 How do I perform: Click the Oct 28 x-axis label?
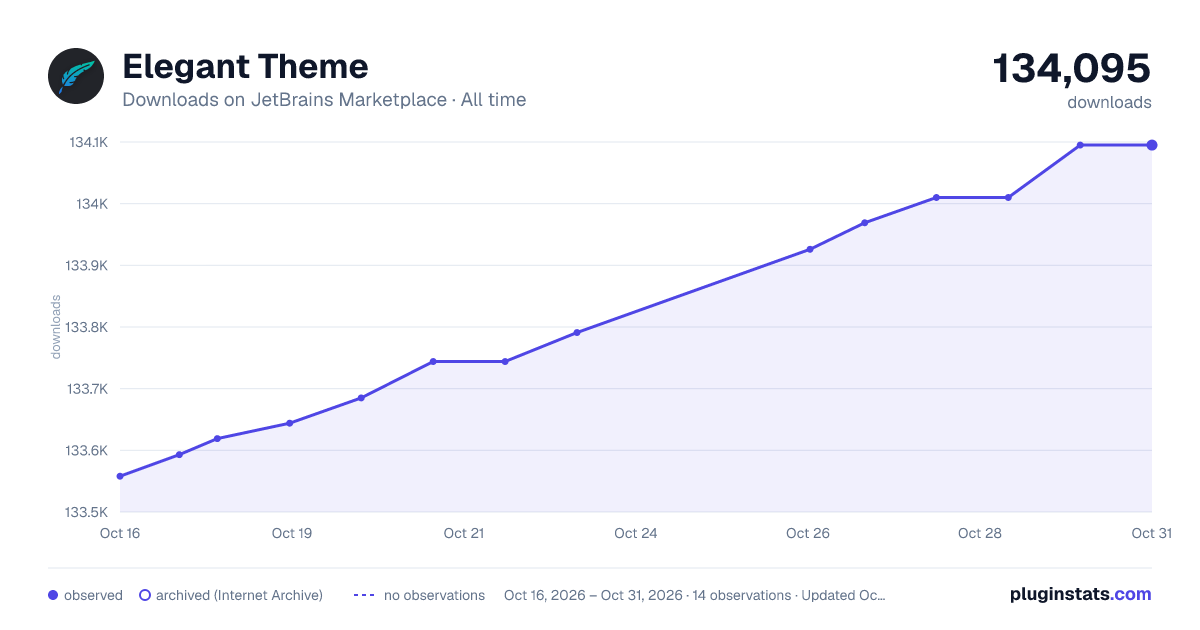coord(980,533)
